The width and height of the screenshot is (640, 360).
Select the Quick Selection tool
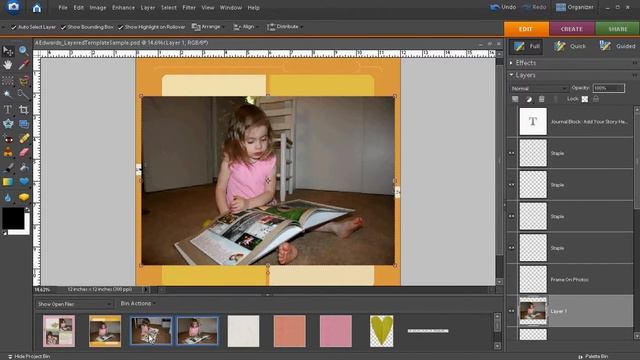click(24, 95)
